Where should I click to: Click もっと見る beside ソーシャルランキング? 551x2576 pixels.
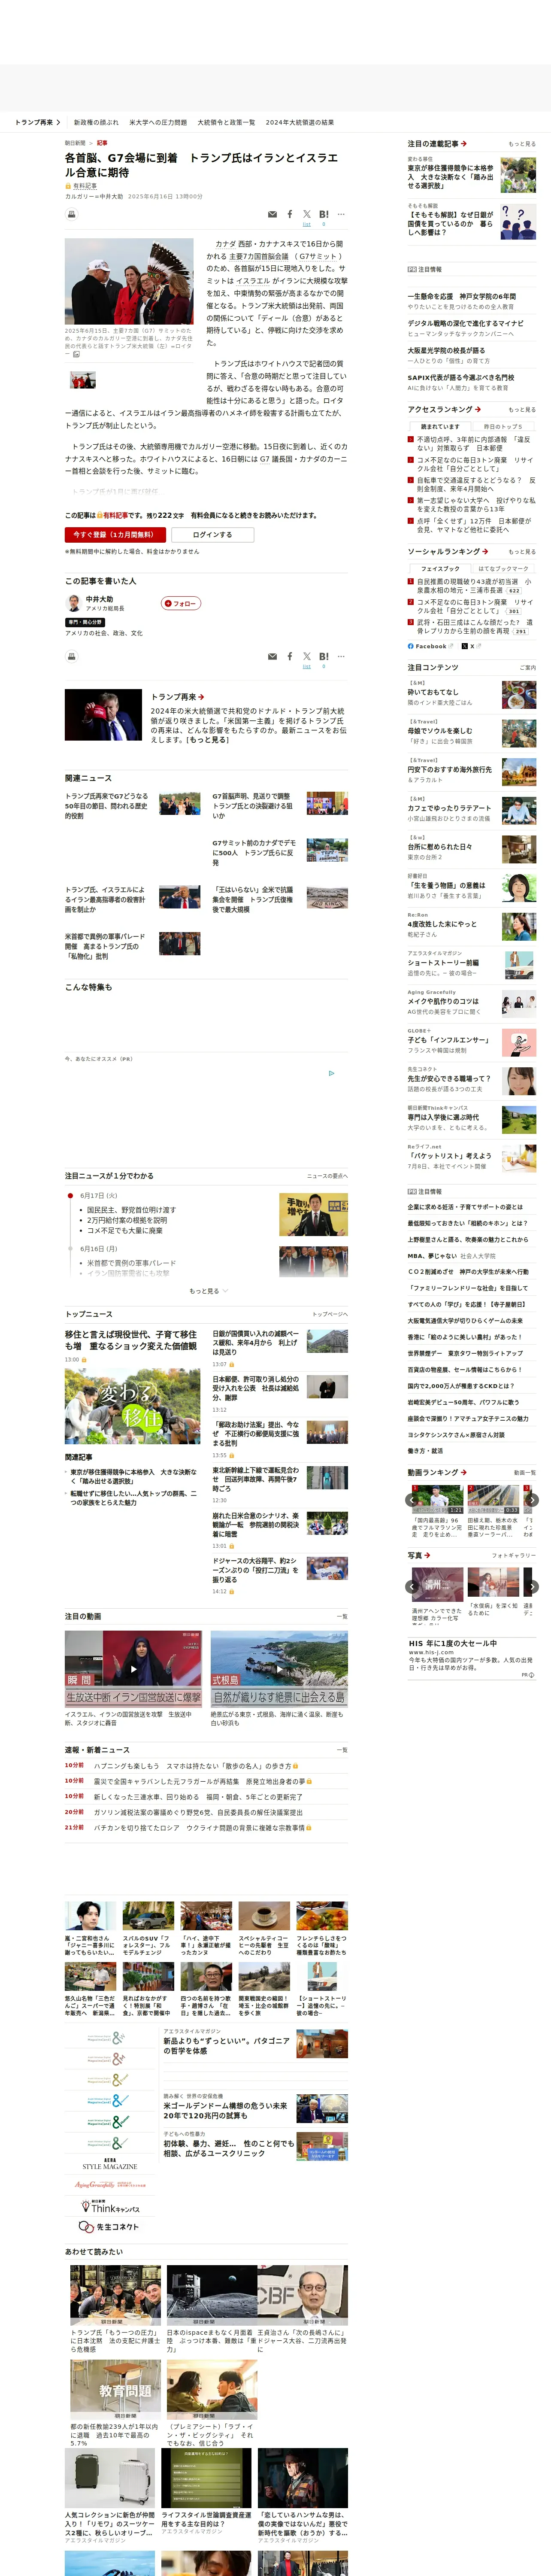[x=522, y=552]
